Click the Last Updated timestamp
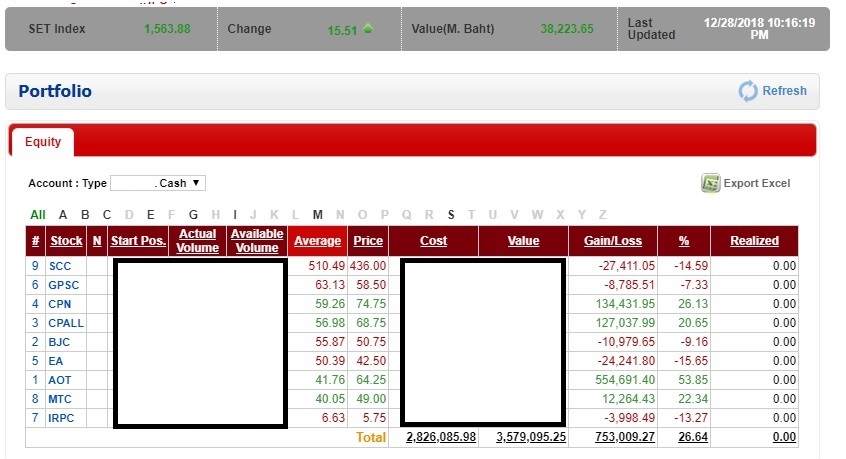Viewport: 846px width, 459px height. pos(759,29)
